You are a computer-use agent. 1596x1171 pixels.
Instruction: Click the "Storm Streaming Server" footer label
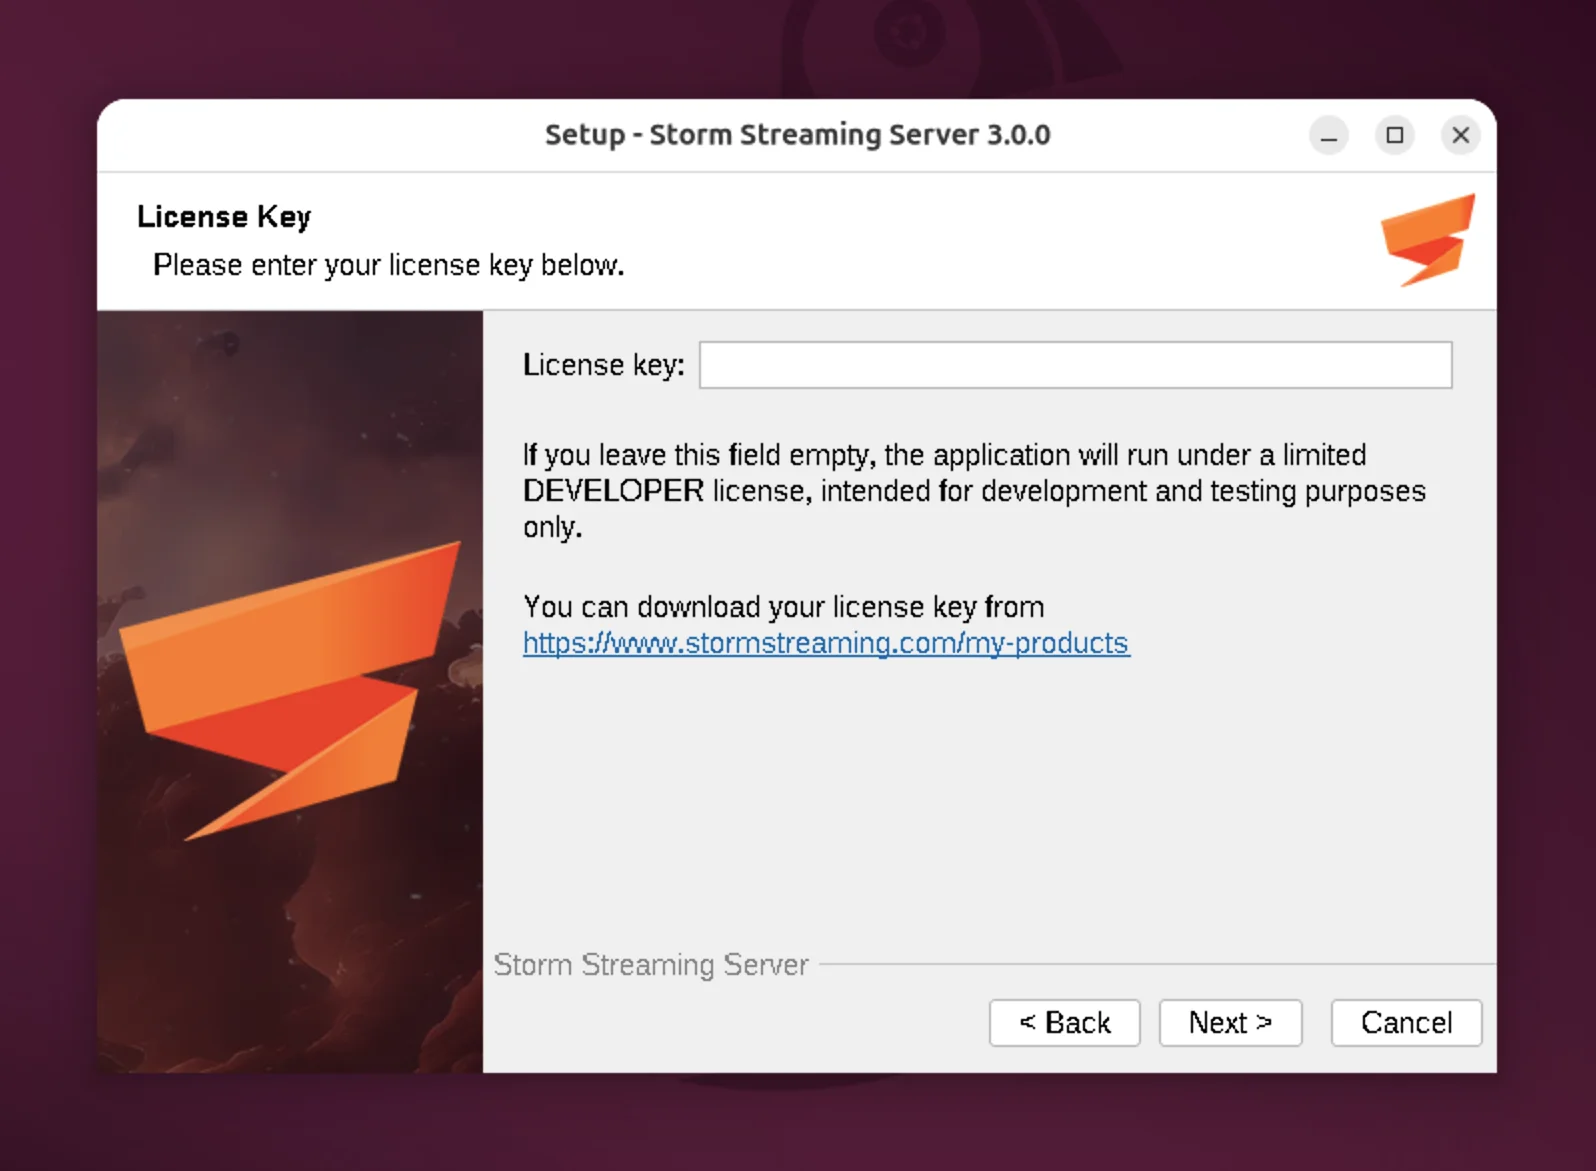[x=650, y=965]
